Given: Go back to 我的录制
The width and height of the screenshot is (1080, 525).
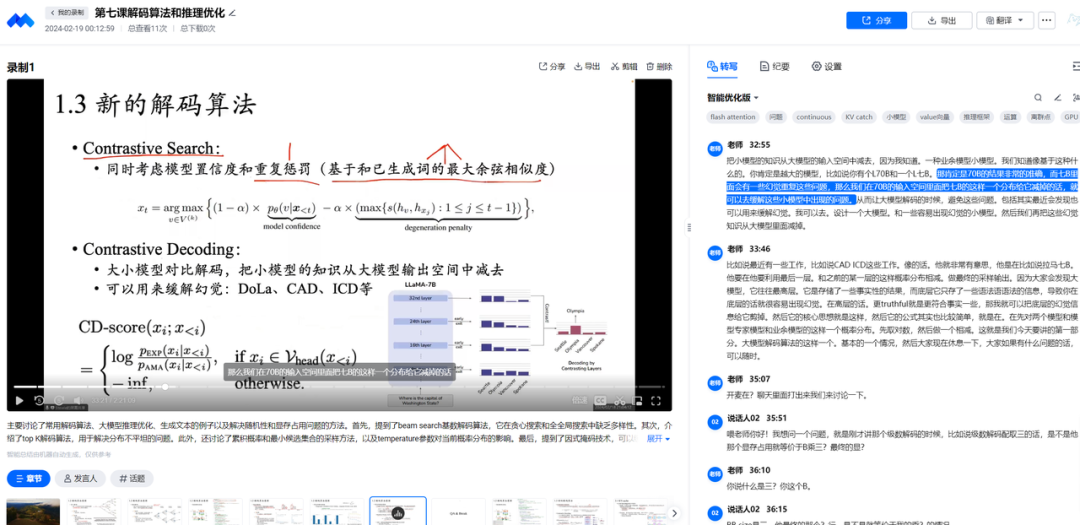Looking at the screenshot, I should click(67, 12).
